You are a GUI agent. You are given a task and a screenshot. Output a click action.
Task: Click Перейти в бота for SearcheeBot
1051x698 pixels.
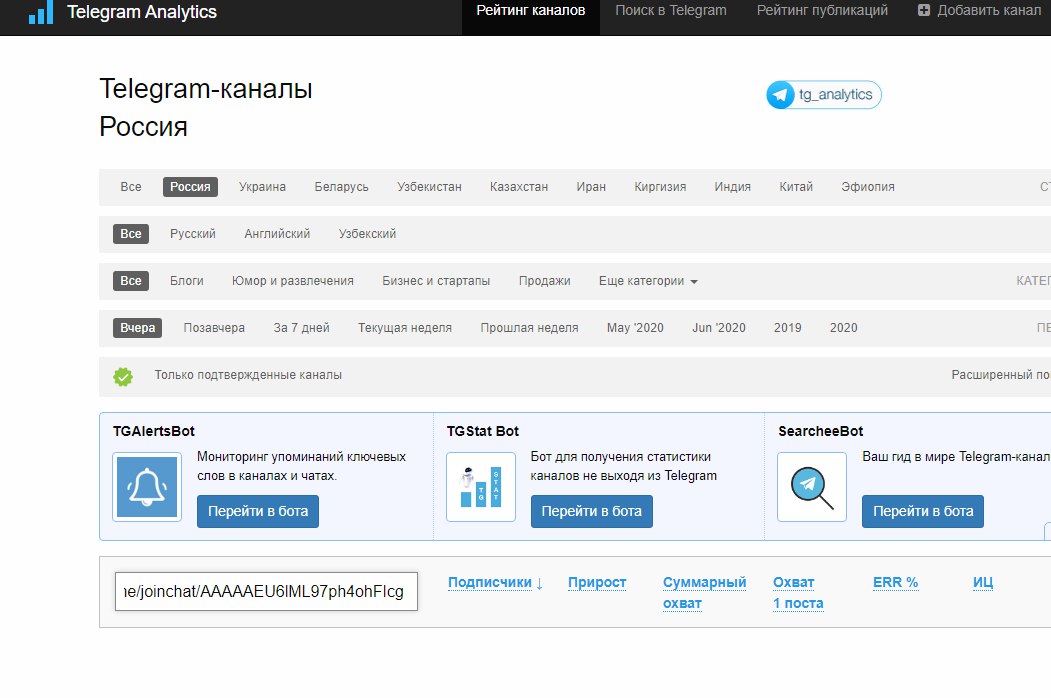tap(923, 511)
